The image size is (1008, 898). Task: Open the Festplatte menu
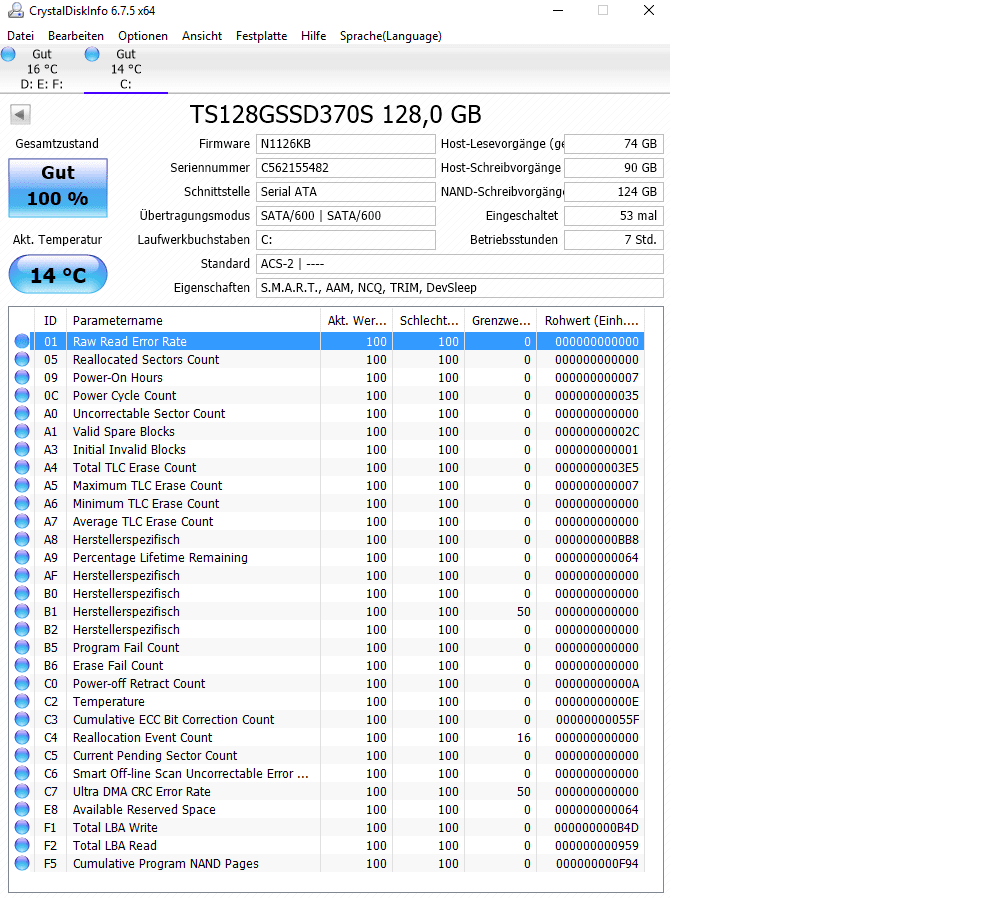tap(261, 36)
